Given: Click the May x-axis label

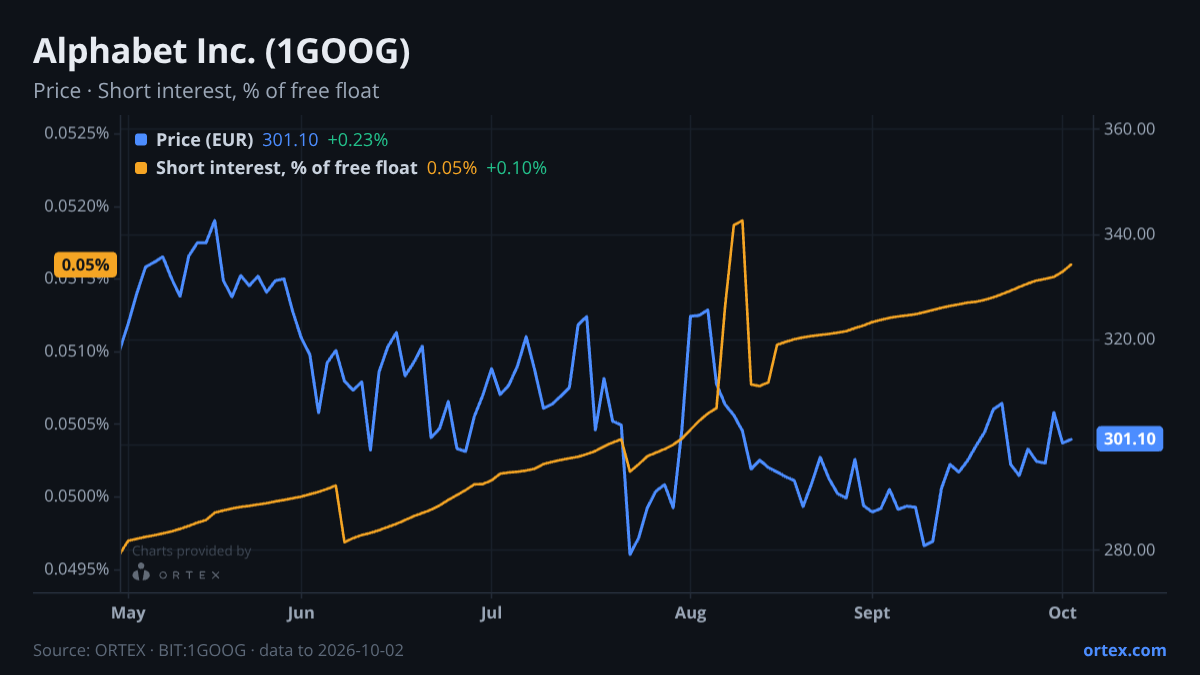Looking at the screenshot, I should click(x=130, y=611).
